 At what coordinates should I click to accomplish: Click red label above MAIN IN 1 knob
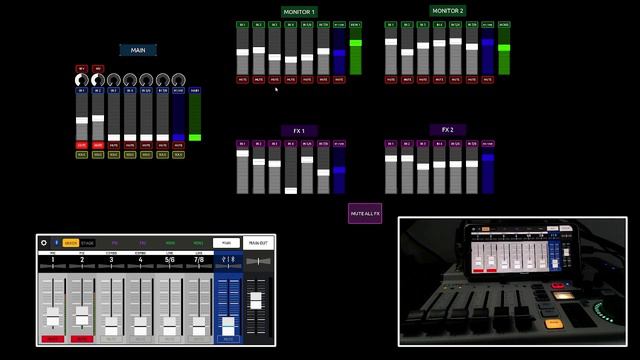coord(82,69)
